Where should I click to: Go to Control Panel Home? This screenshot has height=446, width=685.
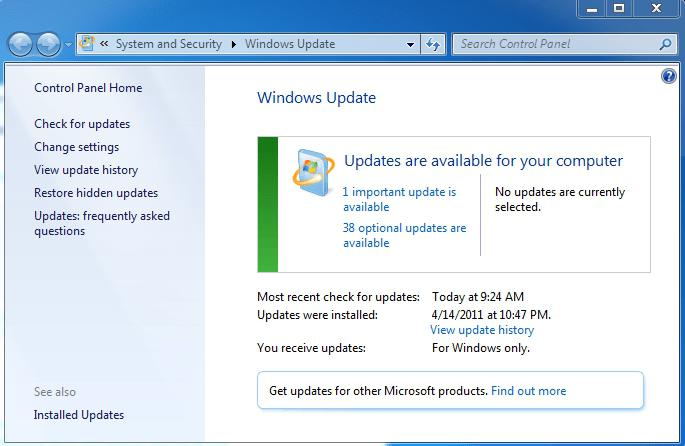pyautogui.click(x=88, y=88)
